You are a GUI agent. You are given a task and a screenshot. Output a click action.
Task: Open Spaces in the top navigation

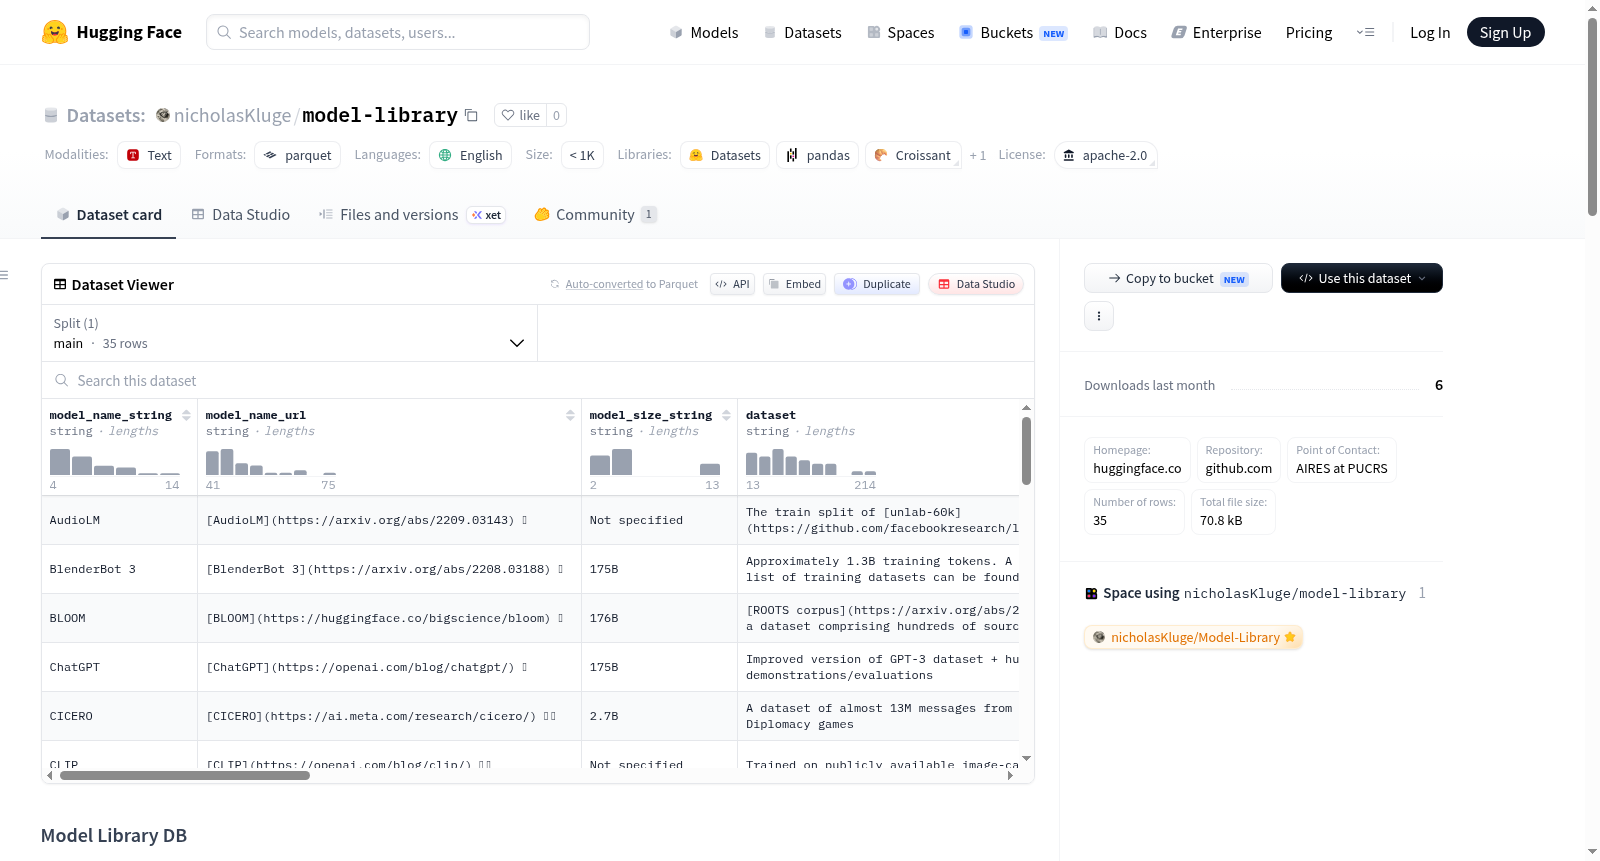click(x=900, y=32)
